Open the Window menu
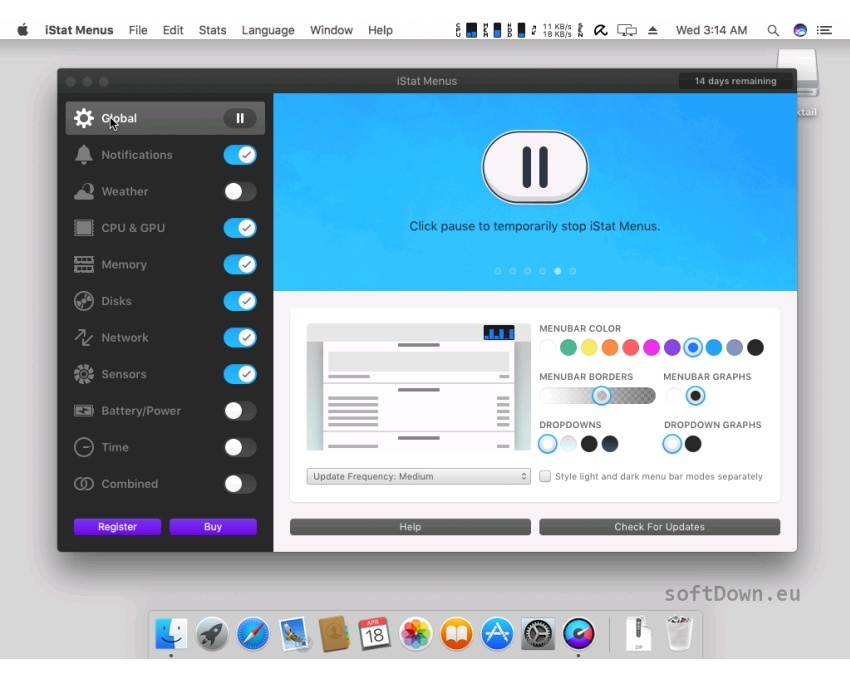850x680 pixels. pos(331,30)
